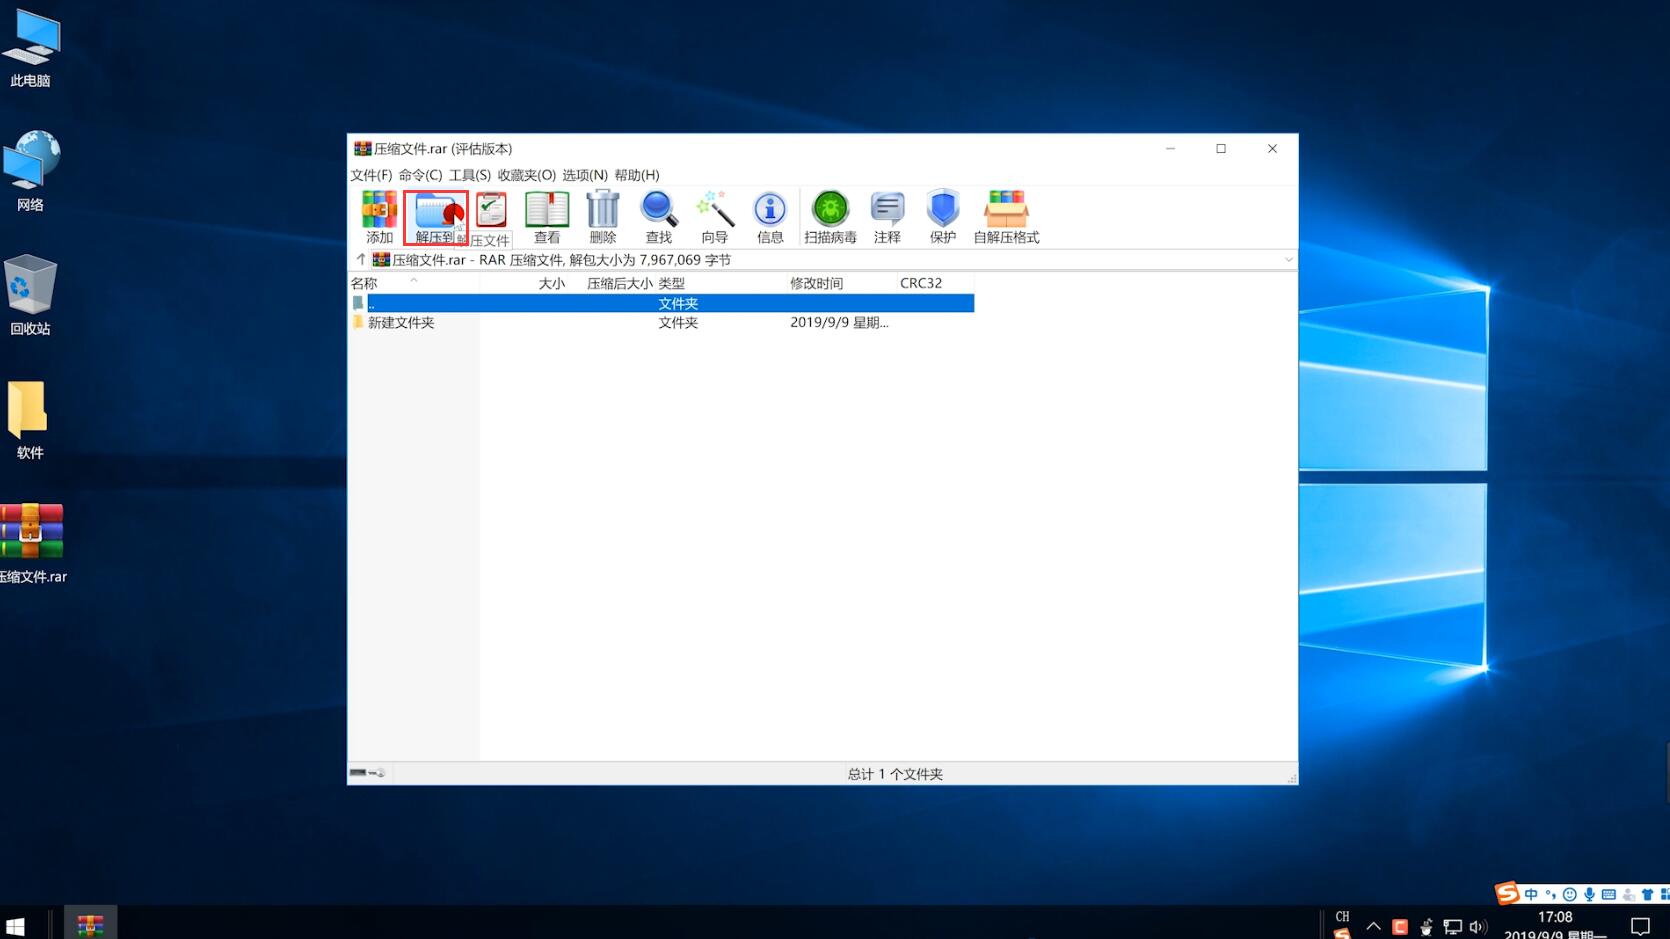Maximize the WinRAR window

click(x=1221, y=148)
